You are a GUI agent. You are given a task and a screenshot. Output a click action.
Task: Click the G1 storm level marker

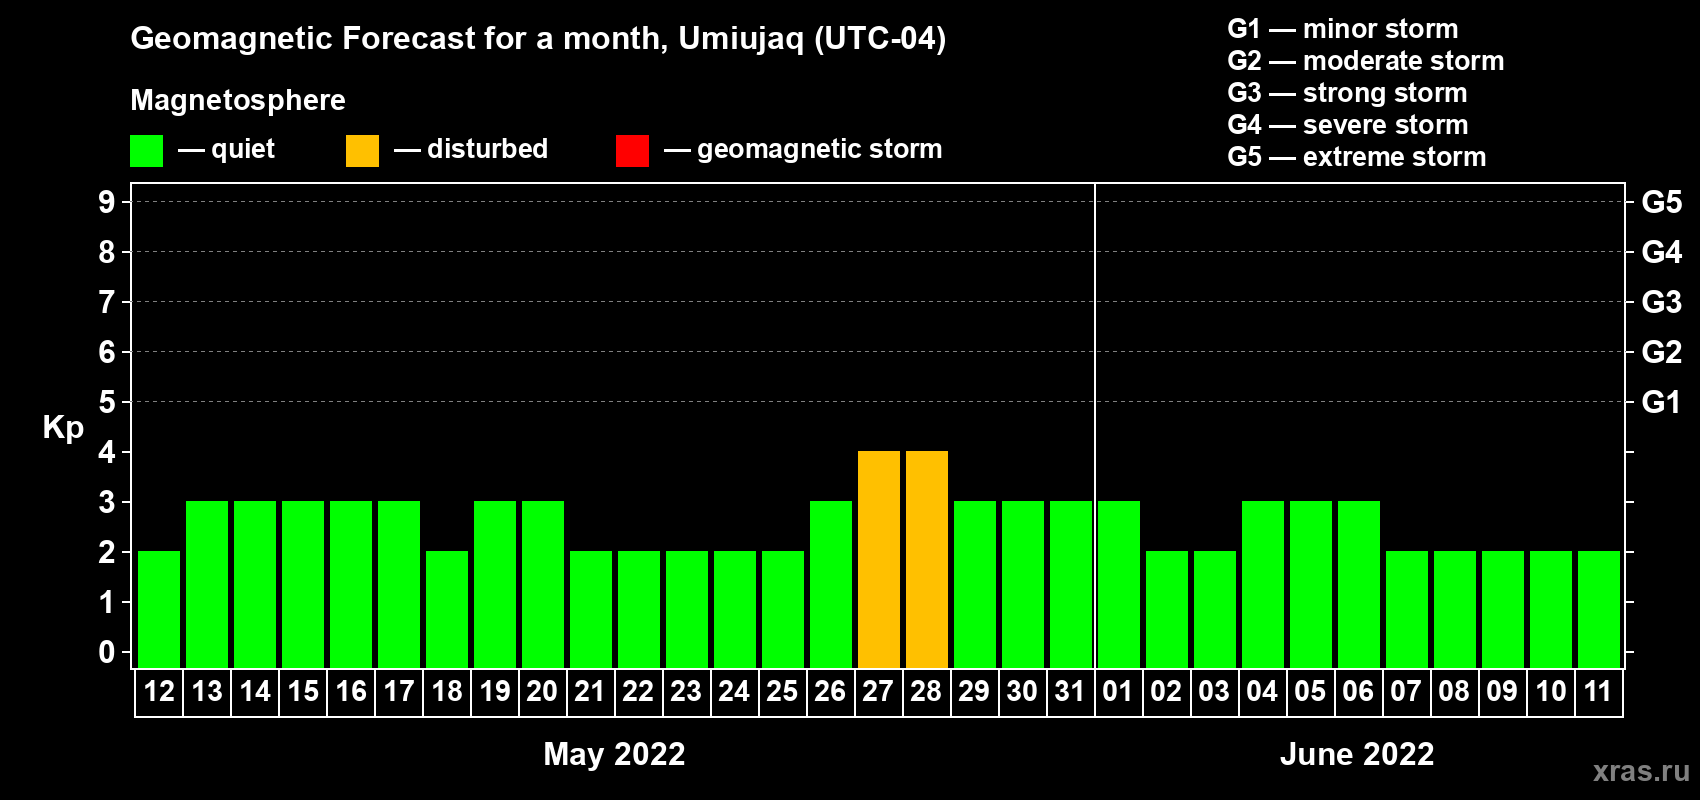[x=1661, y=402]
